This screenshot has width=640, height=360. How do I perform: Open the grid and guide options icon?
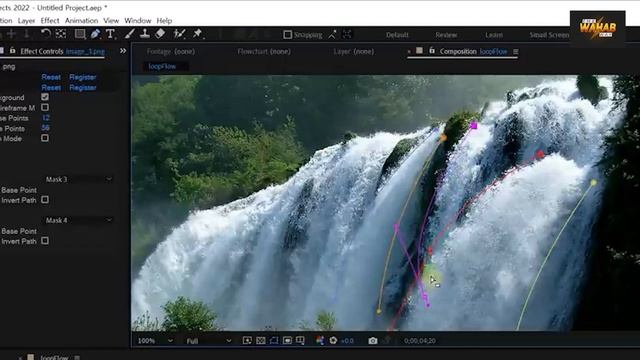pos(300,340)
